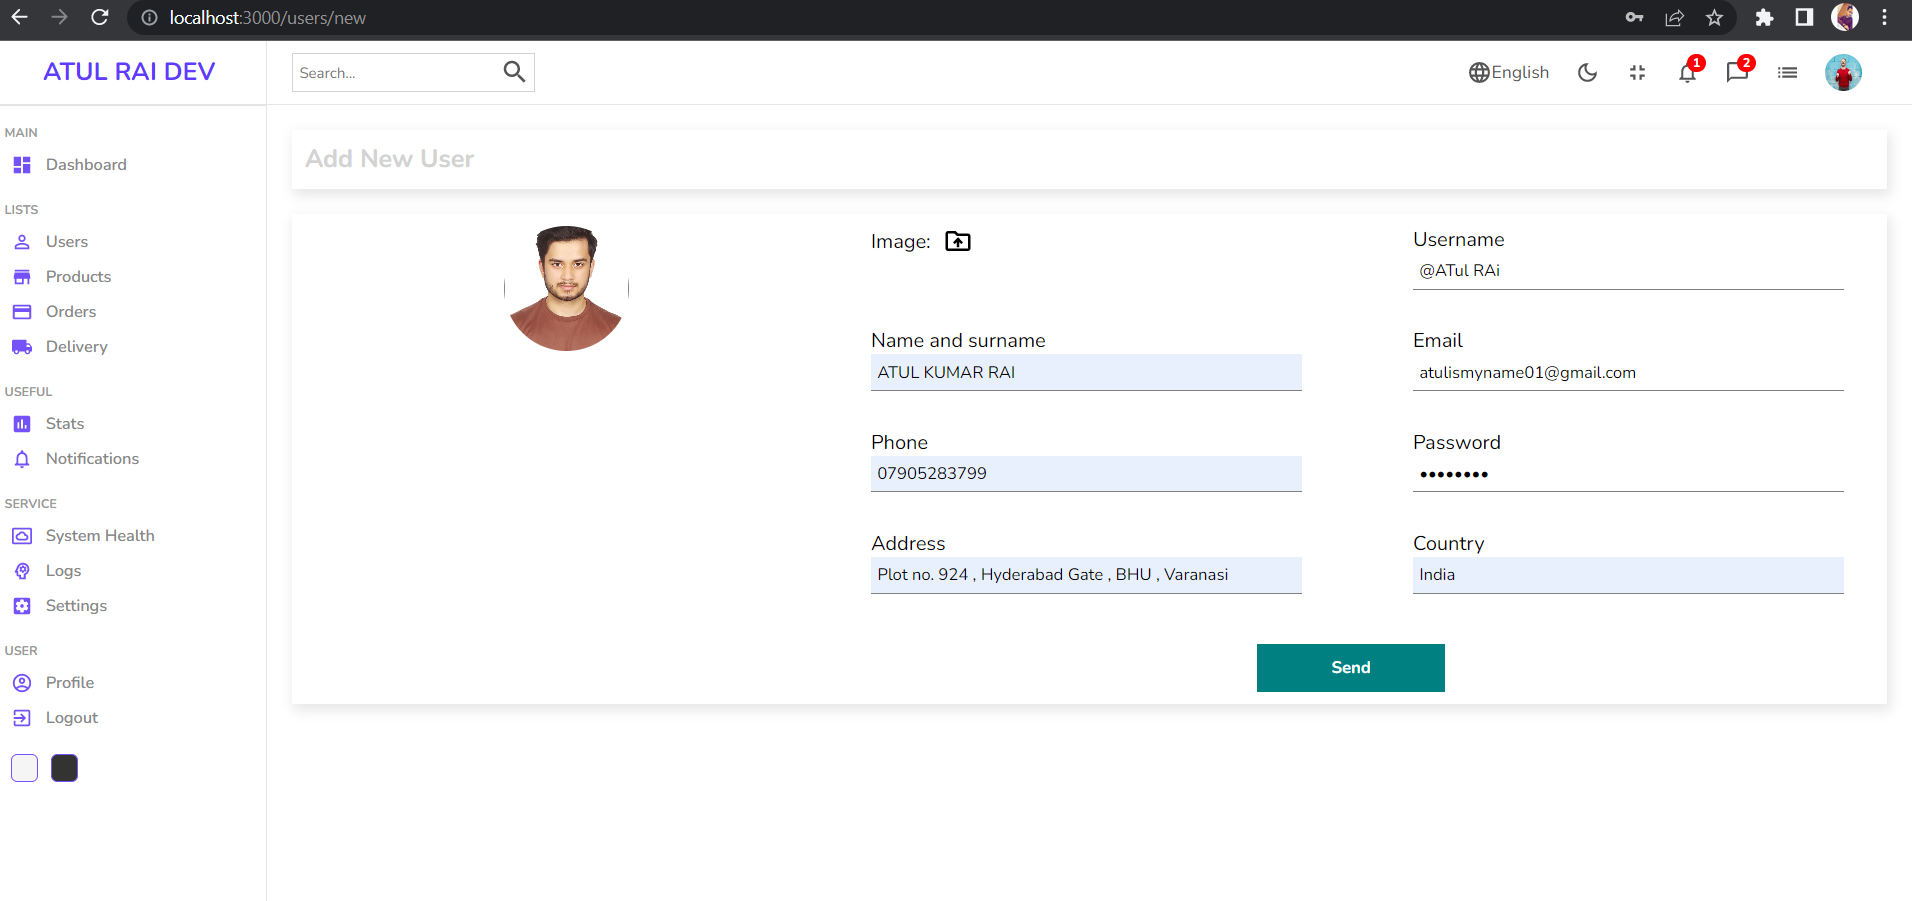Open the Users list in sidebar
The height and width of the screenshot is (901, 1912).
[x=66, y=241]
